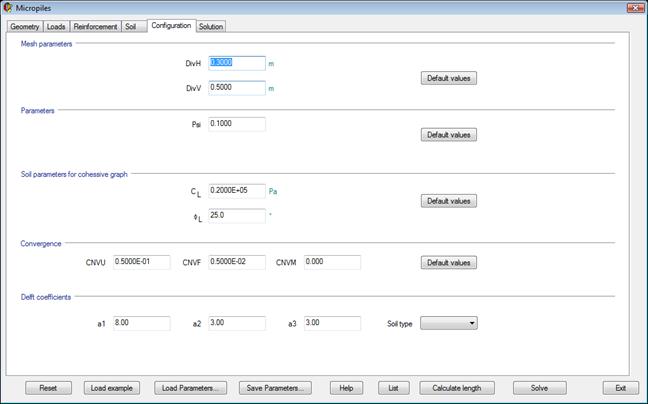Restore default values for Mesh parameters

449,78
